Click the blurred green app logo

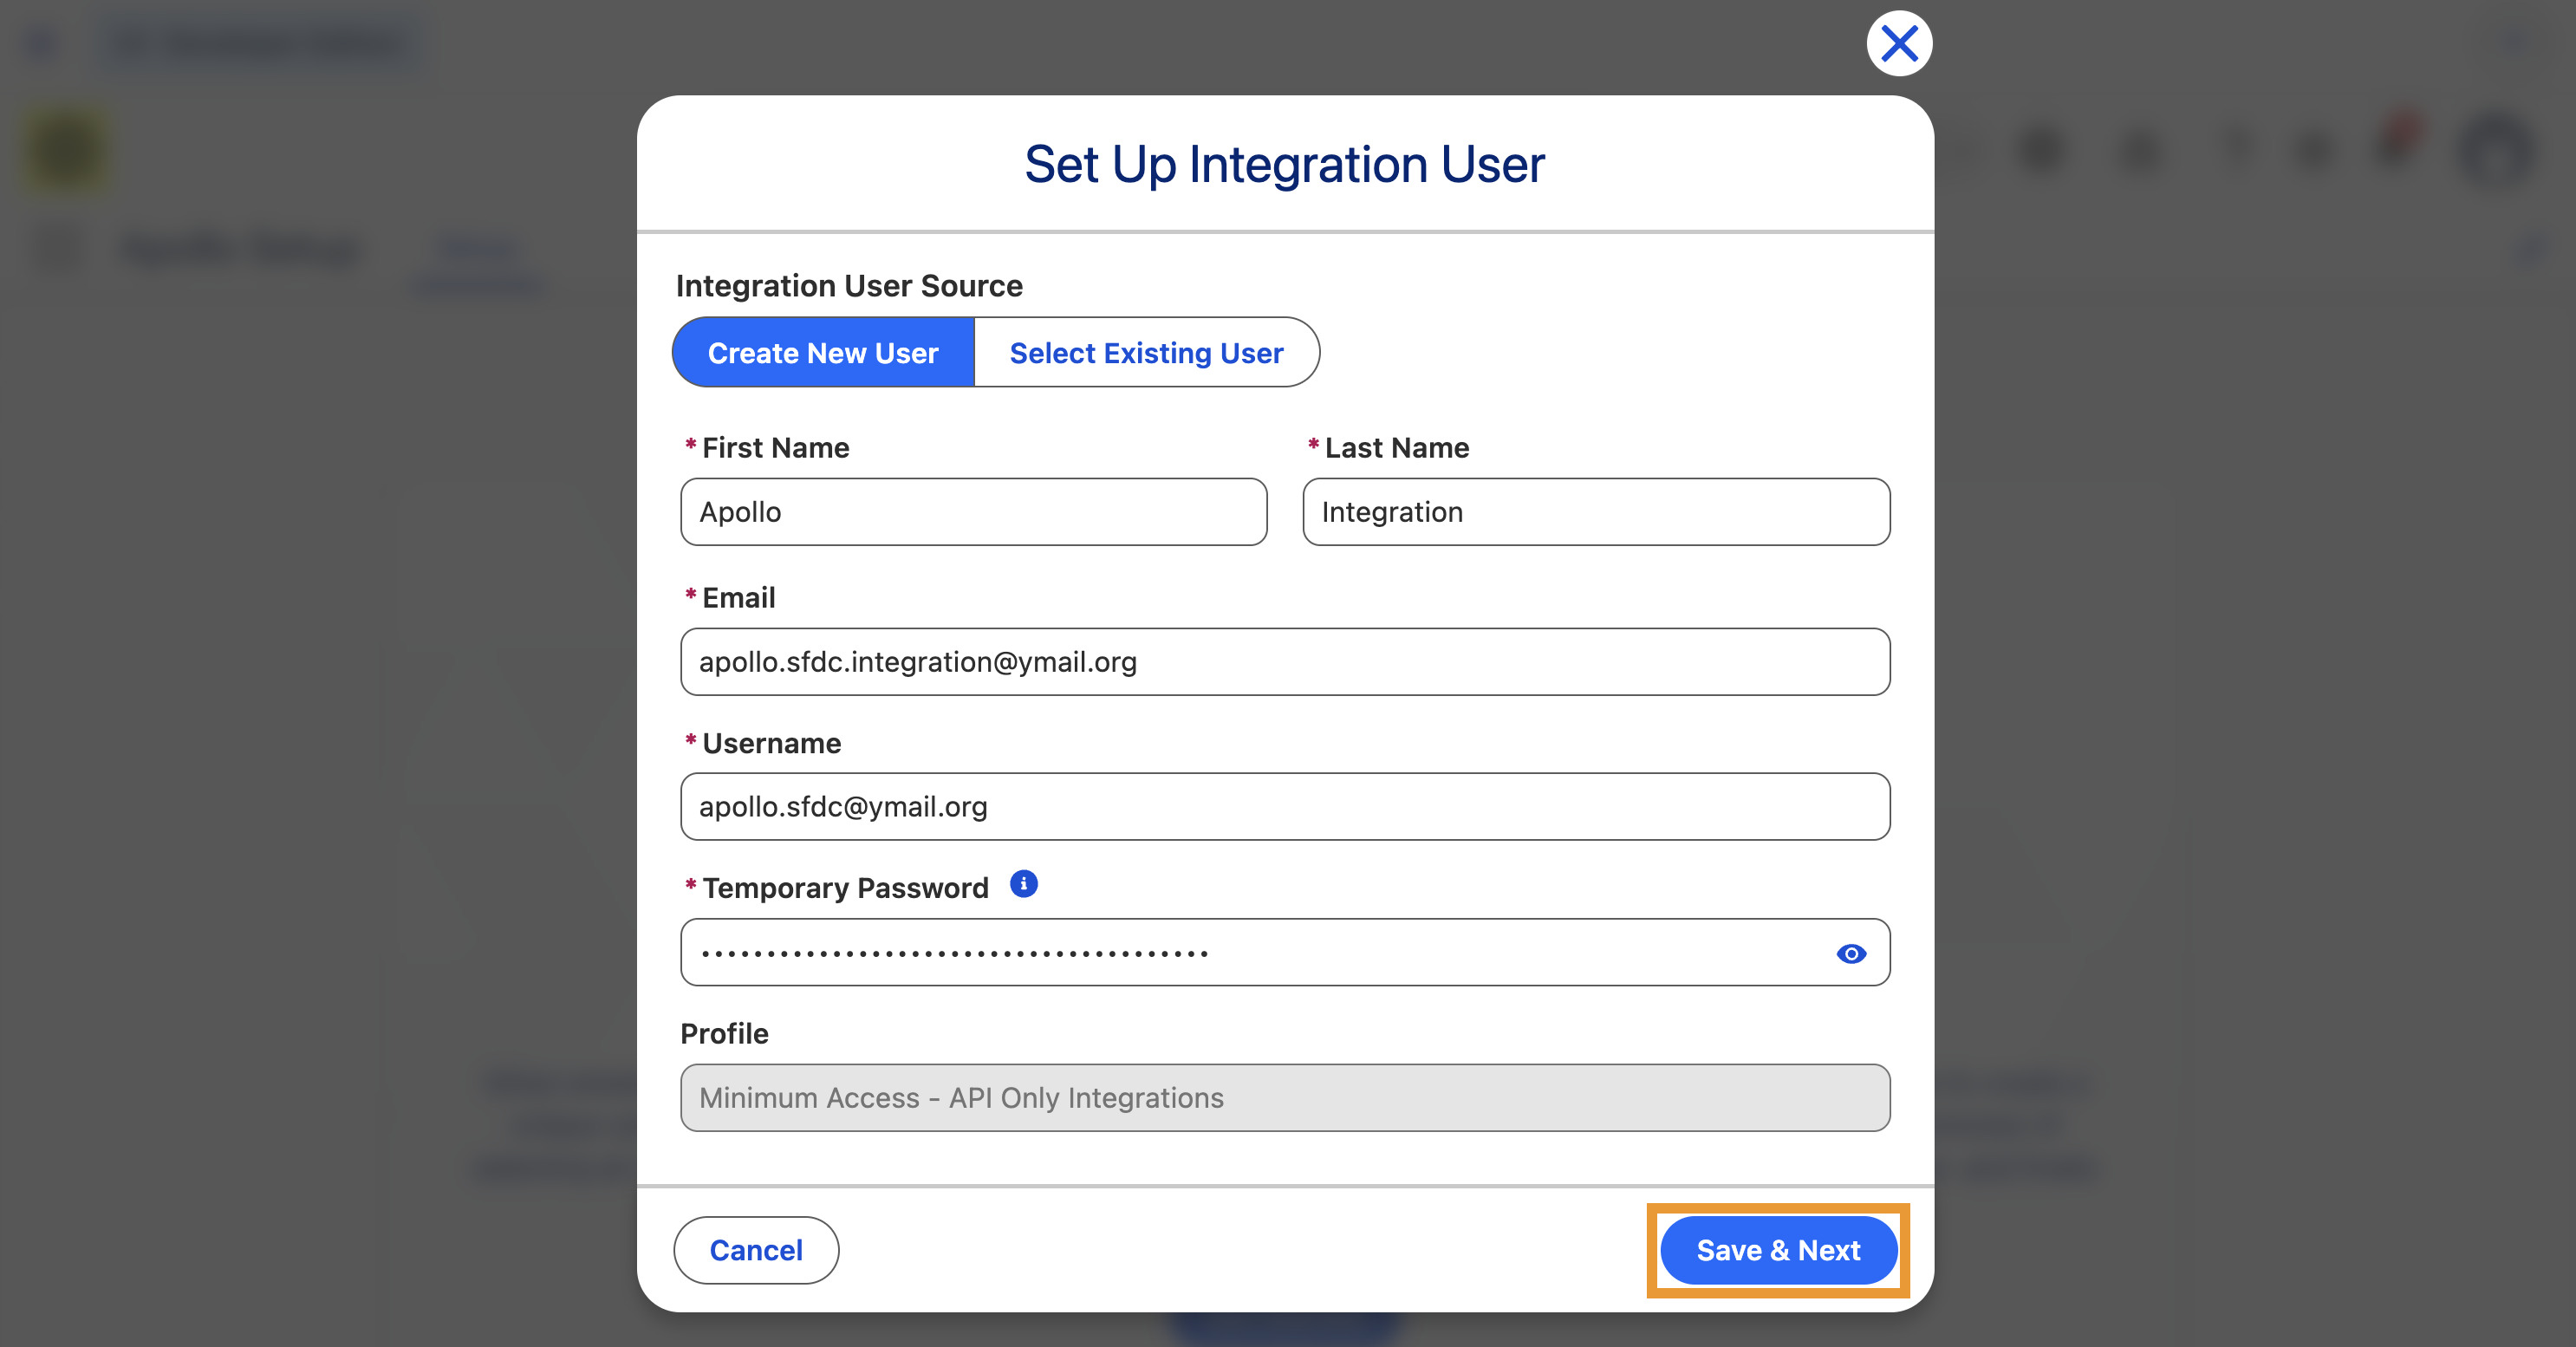pyautogui.click(x=66, y=150)
